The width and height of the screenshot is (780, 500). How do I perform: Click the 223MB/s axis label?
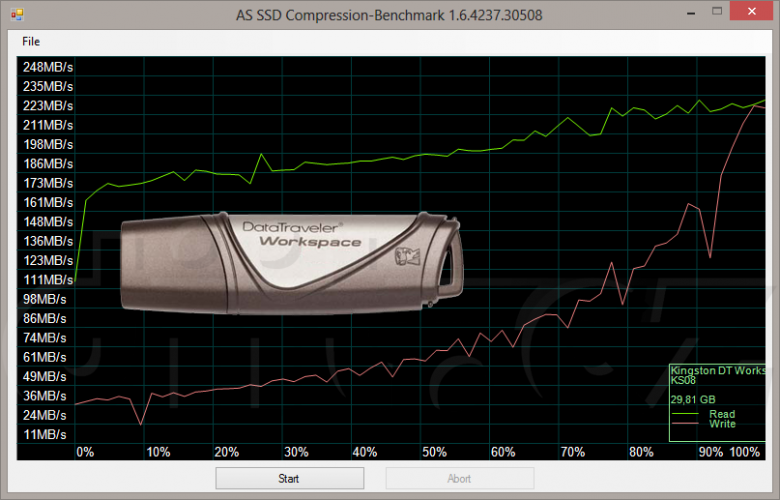coord(48,105)
